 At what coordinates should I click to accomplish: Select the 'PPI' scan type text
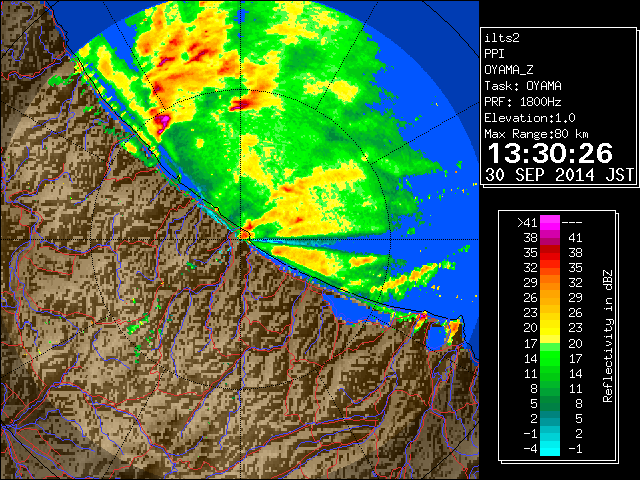tap(494, 54)
